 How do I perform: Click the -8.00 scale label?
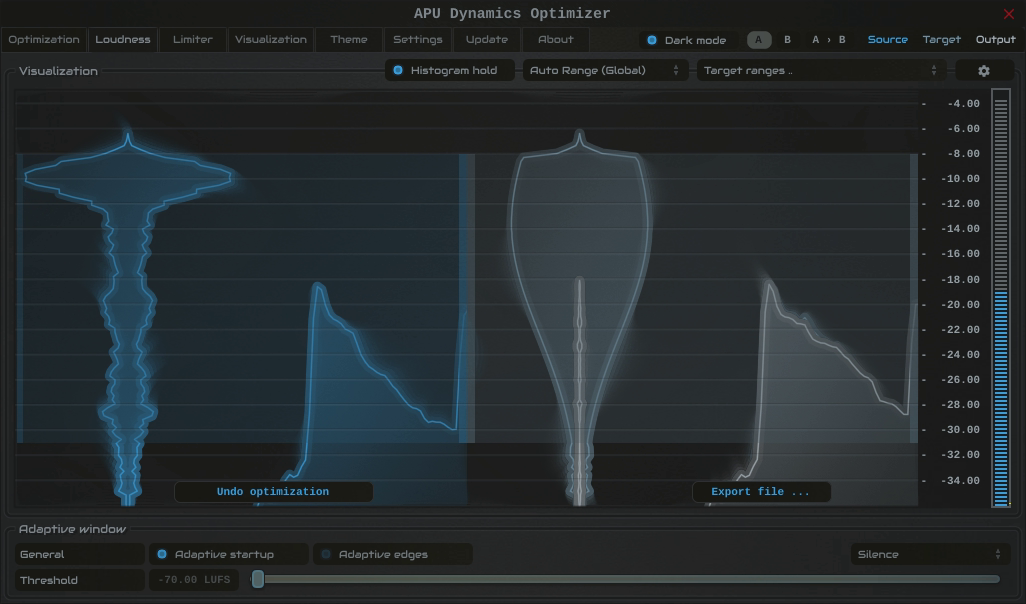pos(963,154)
